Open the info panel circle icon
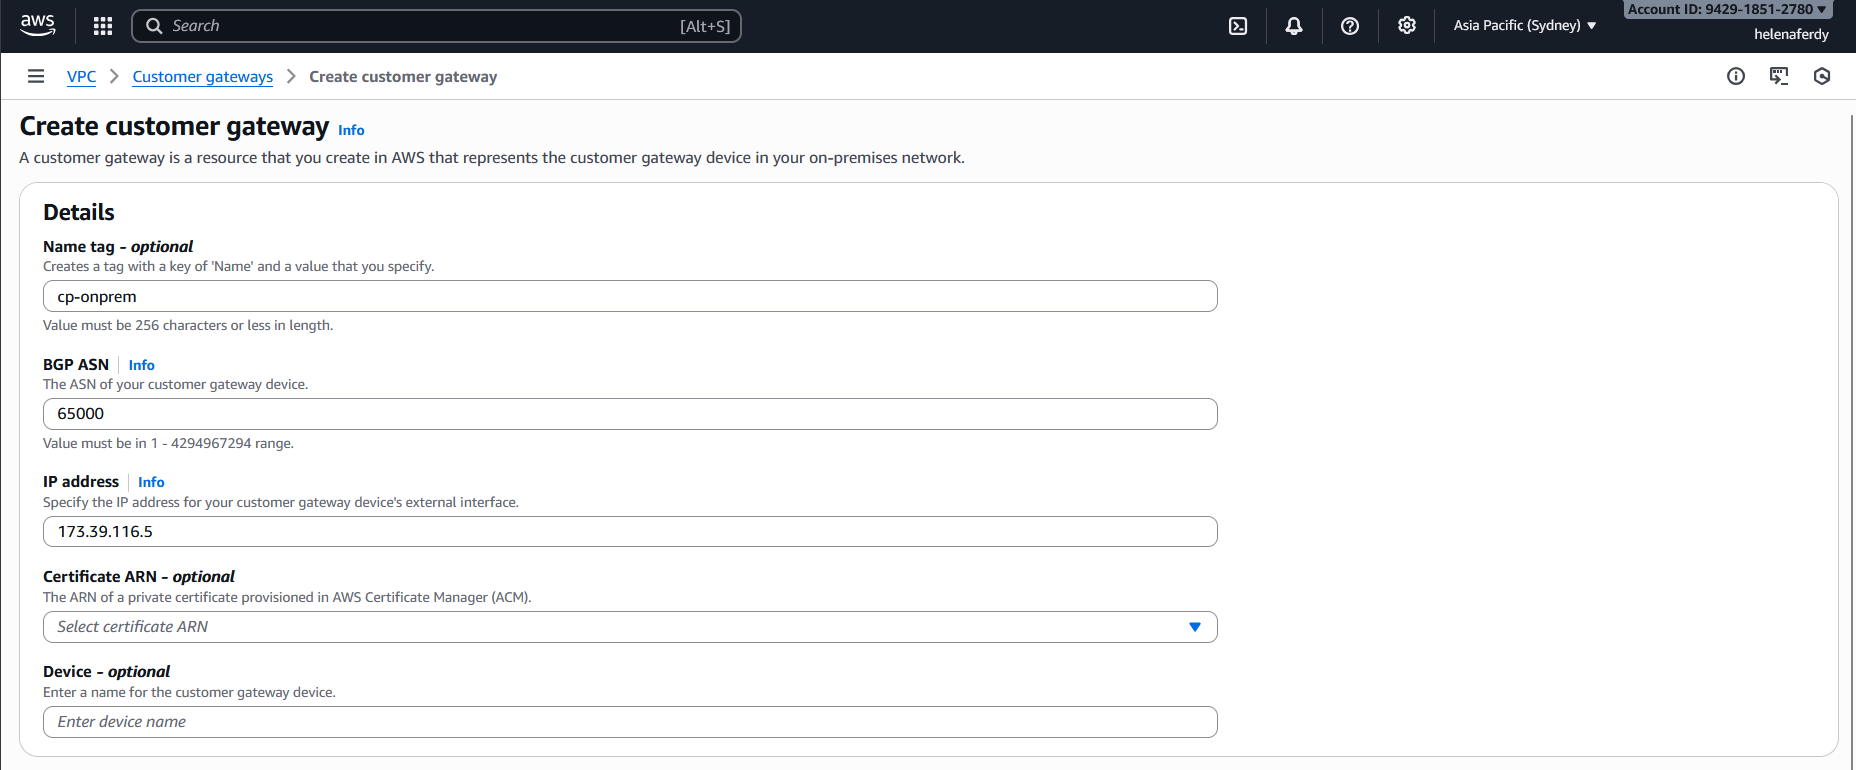Viewport: 1856px width, 770px height. 1736,77
